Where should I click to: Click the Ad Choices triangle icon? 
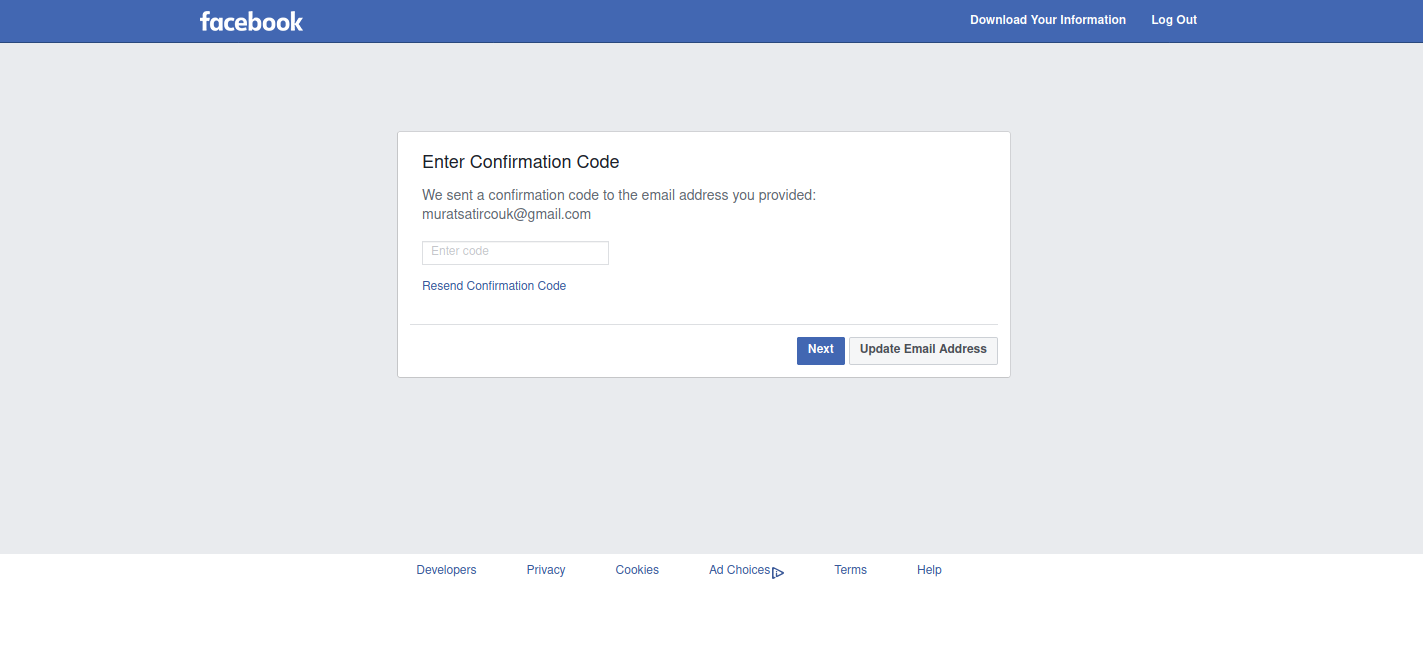click(x=778, y=573)
